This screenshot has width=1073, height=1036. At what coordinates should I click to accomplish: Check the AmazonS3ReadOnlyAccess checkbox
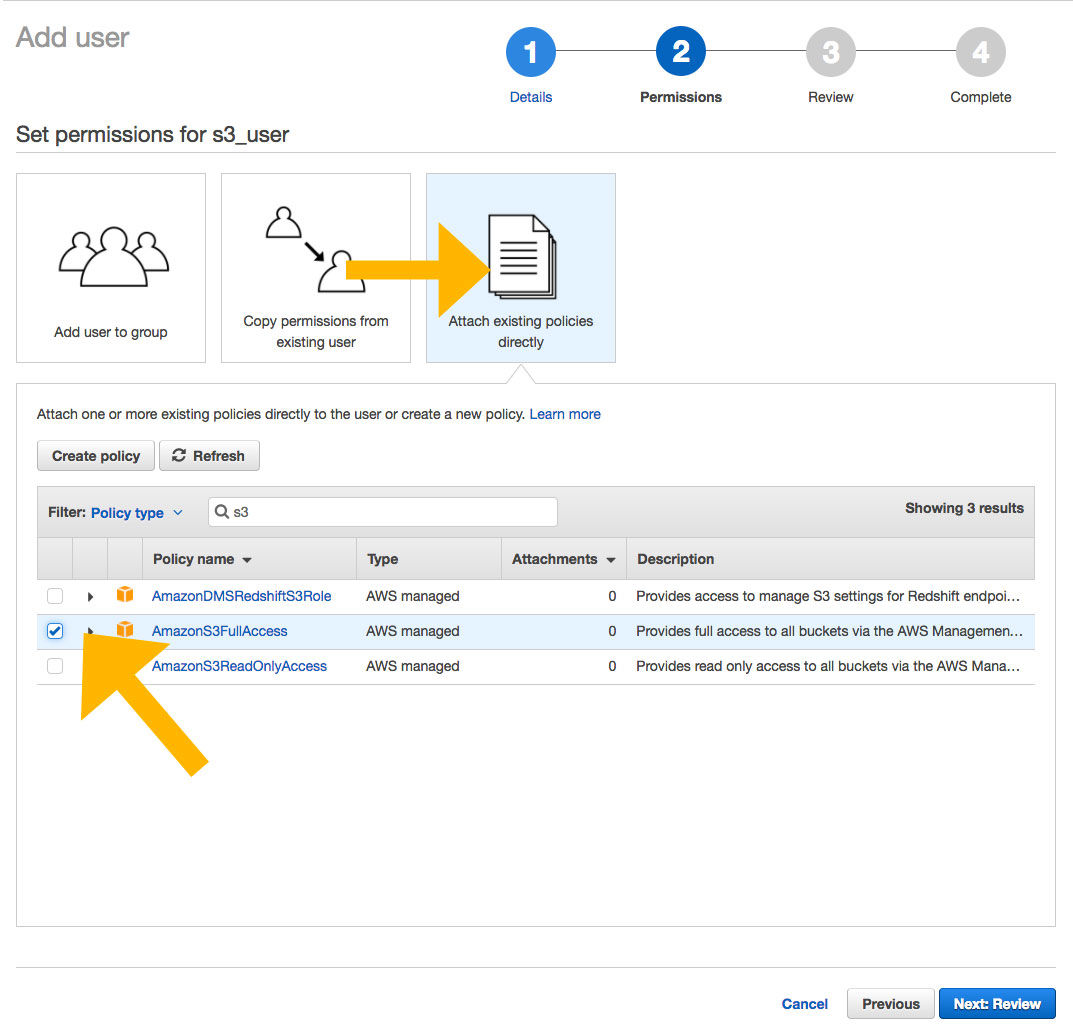[x=55, y=666]
